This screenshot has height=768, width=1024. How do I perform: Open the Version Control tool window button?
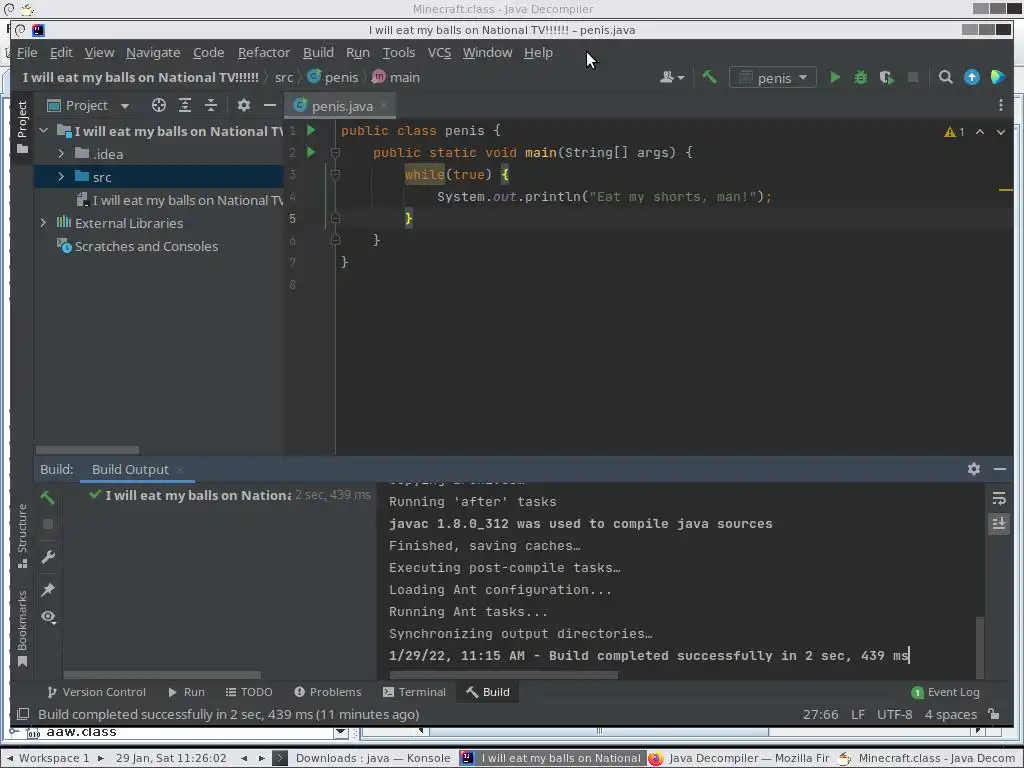point(96,692)
